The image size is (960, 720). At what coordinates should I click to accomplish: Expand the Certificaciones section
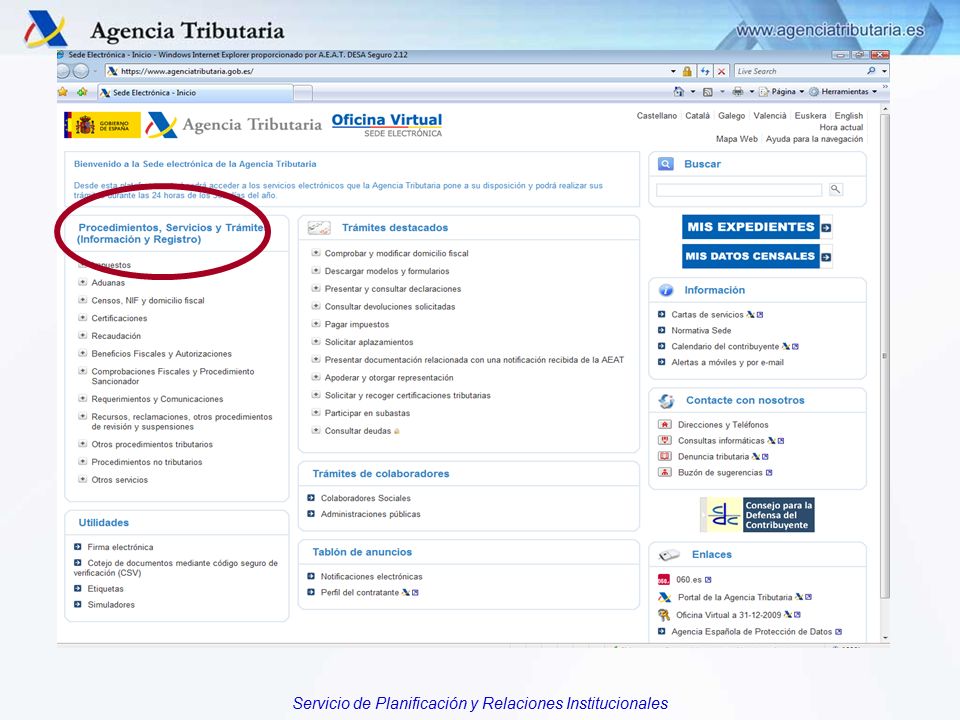[82, 318]
